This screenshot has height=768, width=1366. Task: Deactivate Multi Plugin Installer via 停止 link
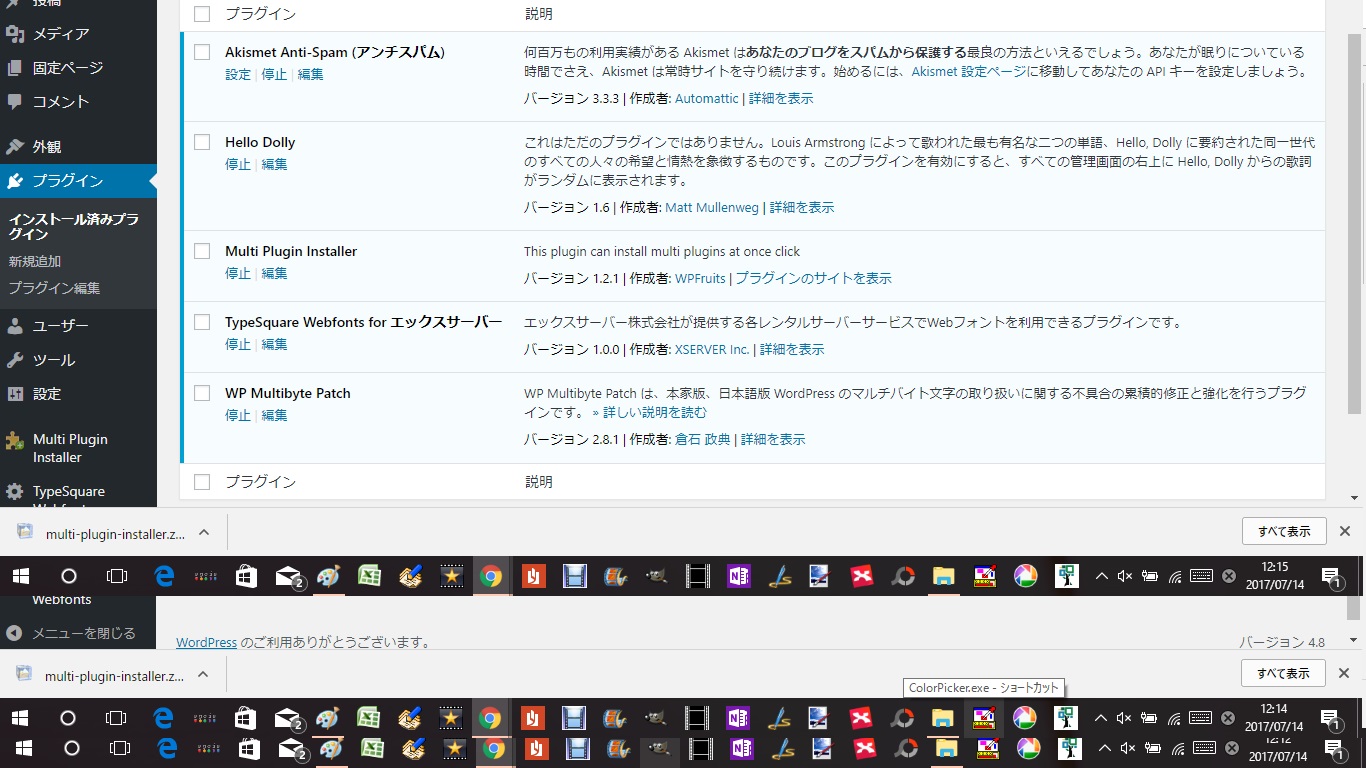[x=238, y=273]
